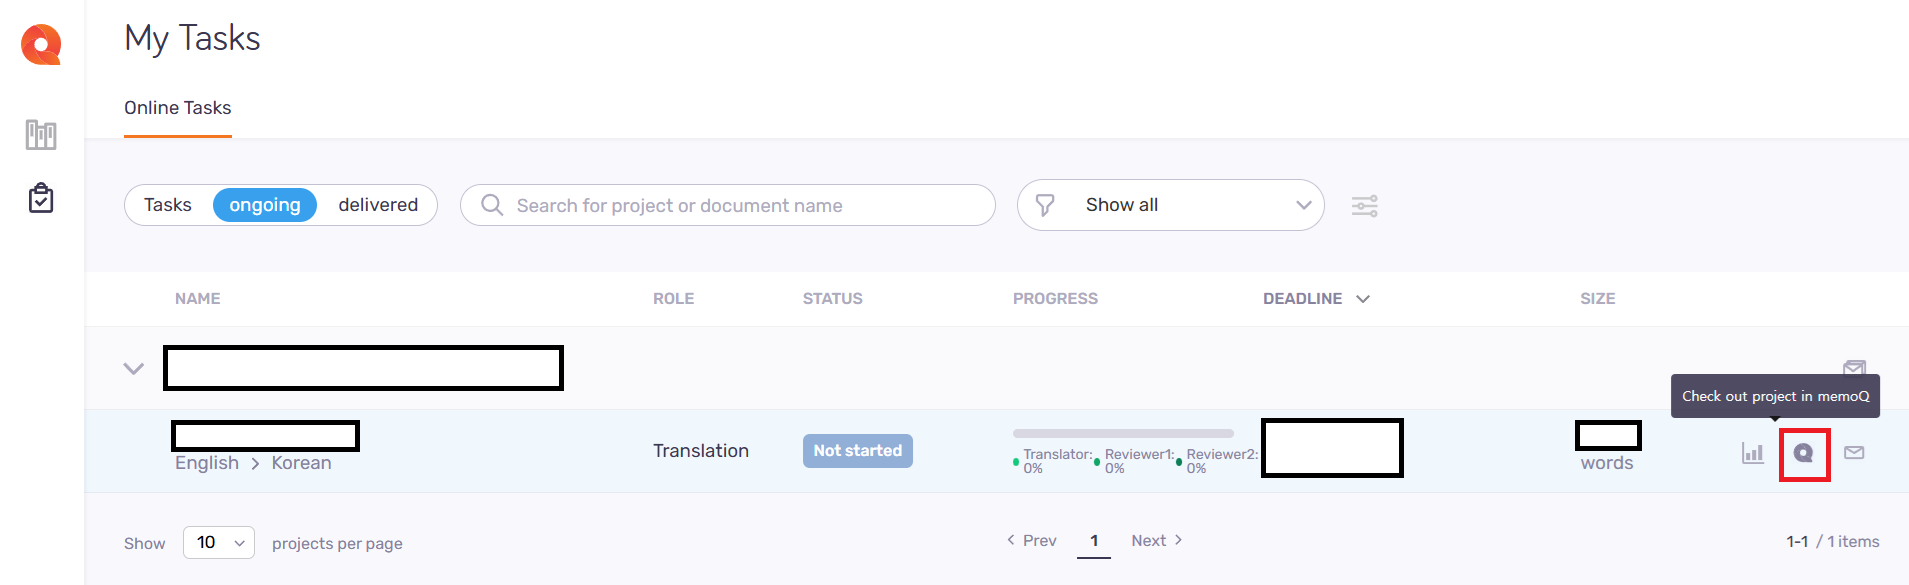
Task: Select the Online Tasks tab
Action: [178, 108]
